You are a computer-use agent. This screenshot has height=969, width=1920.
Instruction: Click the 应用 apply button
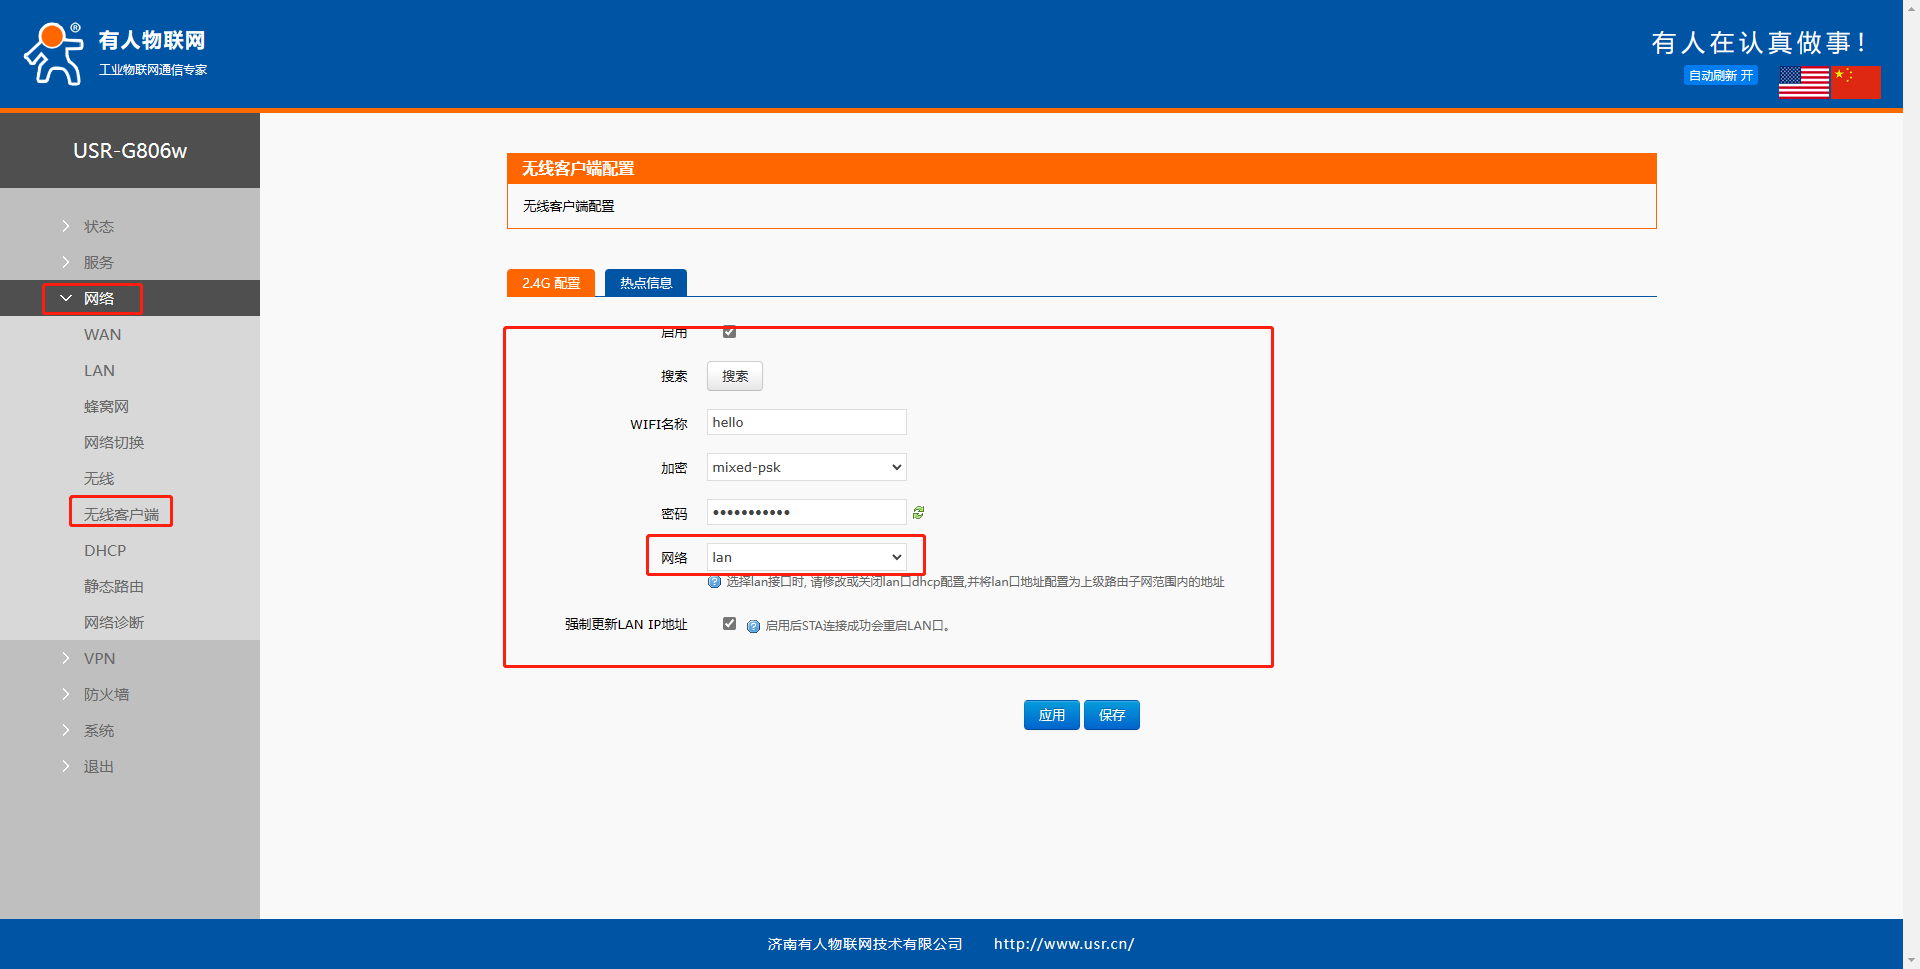point(1052,715)
